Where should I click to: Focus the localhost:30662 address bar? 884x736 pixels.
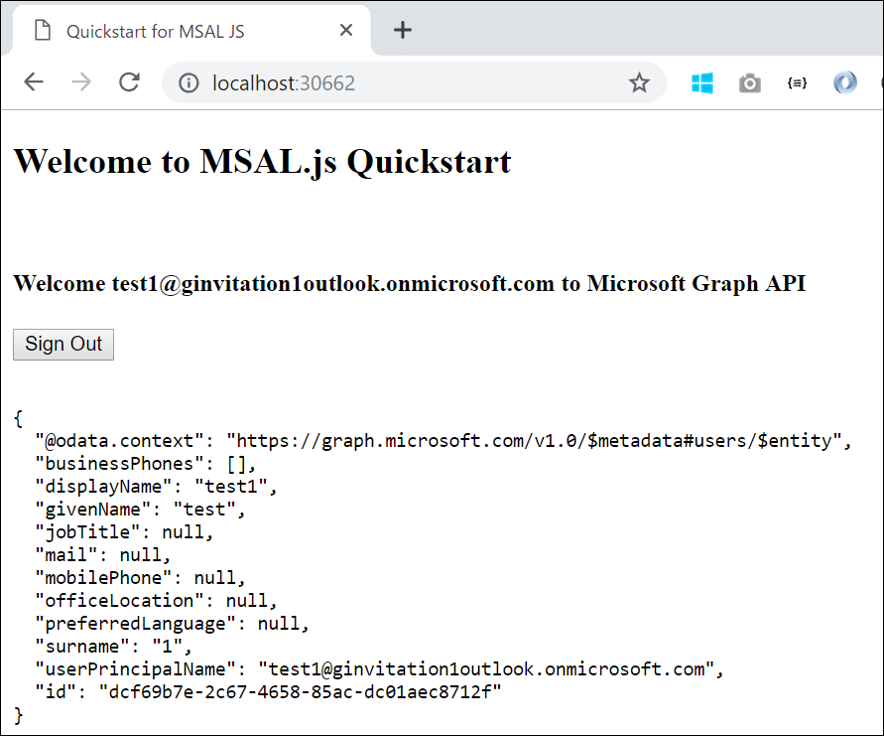tap(414, 83)
